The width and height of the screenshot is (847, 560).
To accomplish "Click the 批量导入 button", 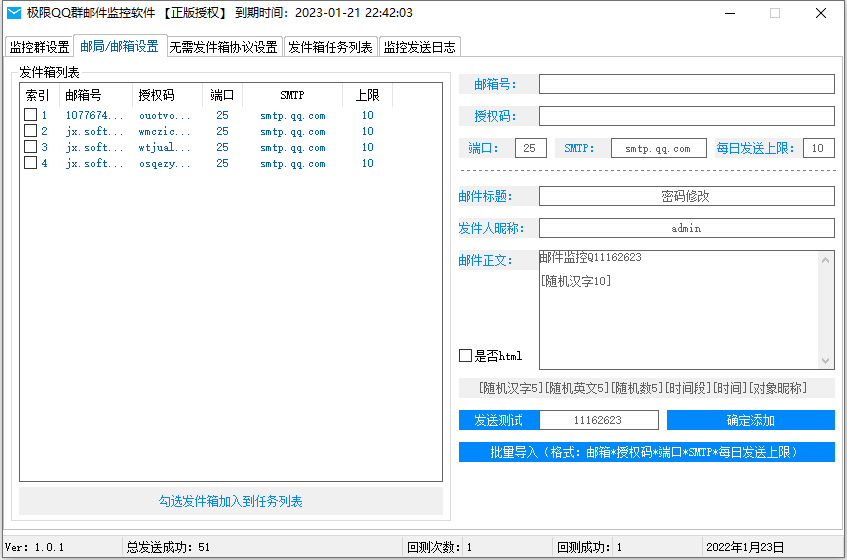I will click(x=647, y=452).
